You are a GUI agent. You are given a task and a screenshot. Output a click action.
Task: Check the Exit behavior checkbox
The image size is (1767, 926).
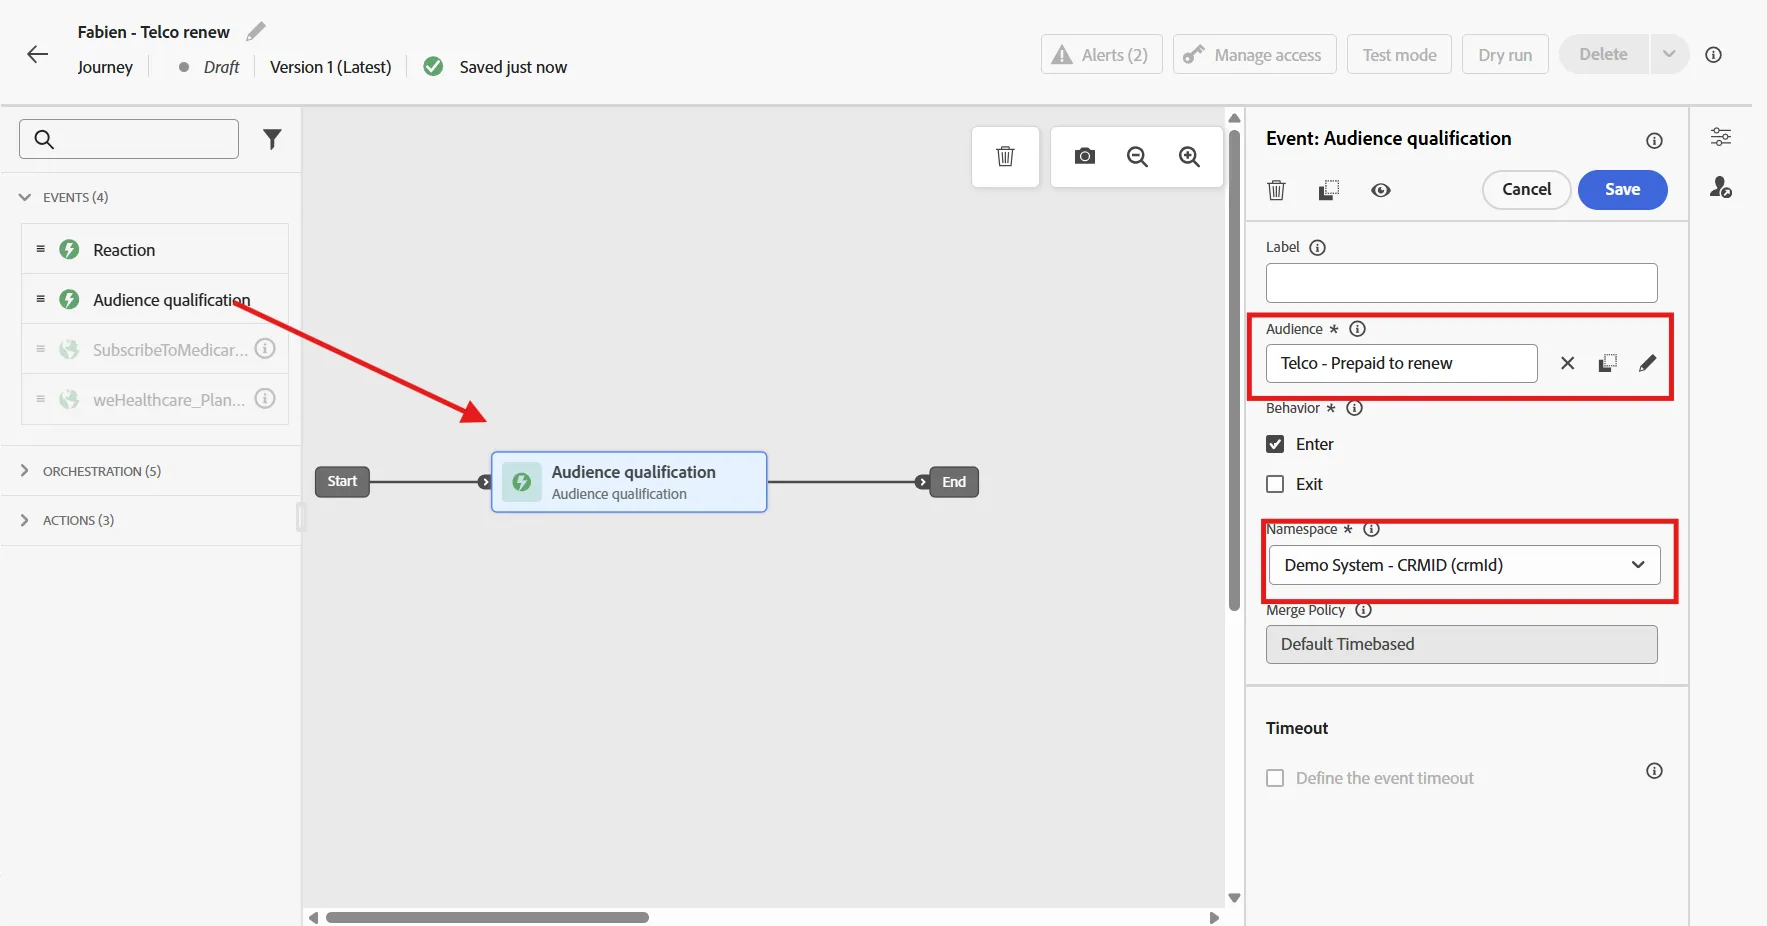(x=1275, y=484)
